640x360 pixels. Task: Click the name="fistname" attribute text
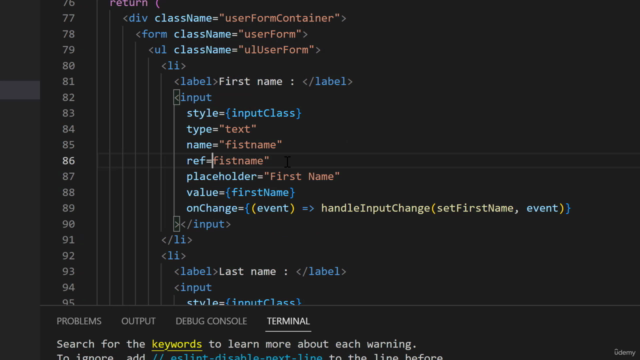pyautogui.click(x=234, y=145)
